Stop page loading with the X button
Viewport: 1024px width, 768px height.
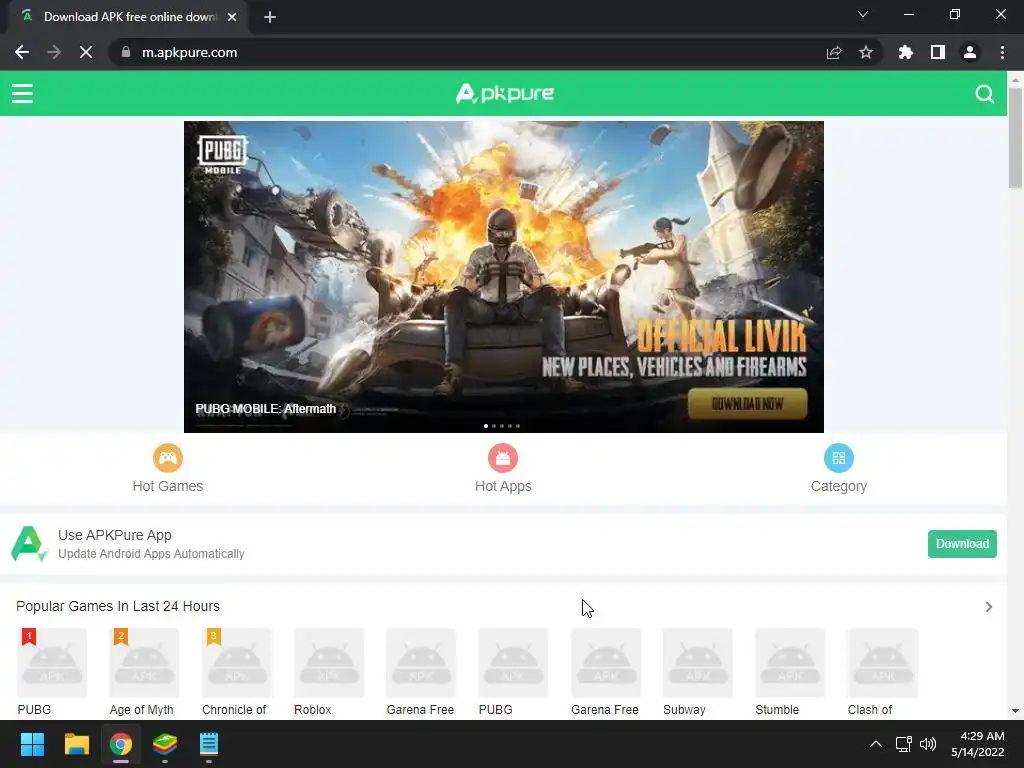[x=86, y=52]
